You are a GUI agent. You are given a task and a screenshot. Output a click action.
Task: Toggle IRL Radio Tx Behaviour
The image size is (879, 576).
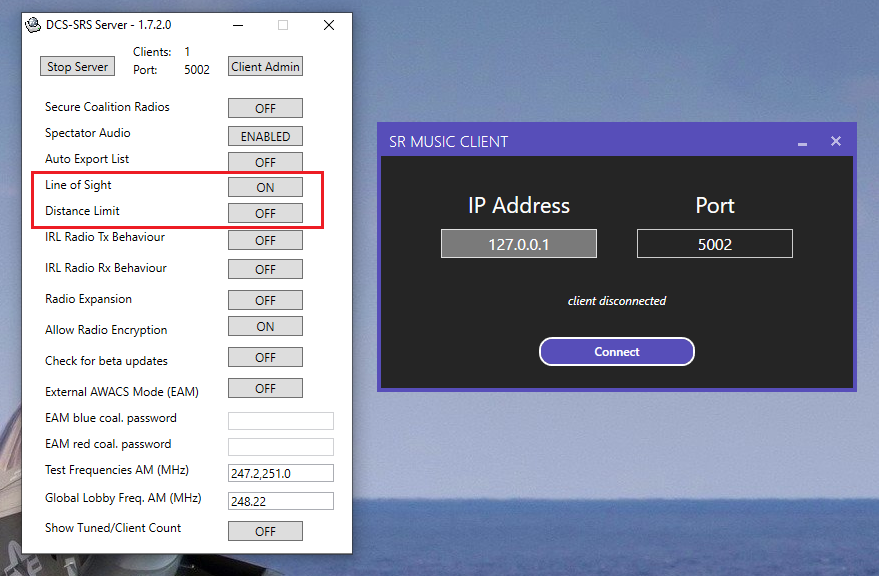pyautogui.click(x=265, y=240)
